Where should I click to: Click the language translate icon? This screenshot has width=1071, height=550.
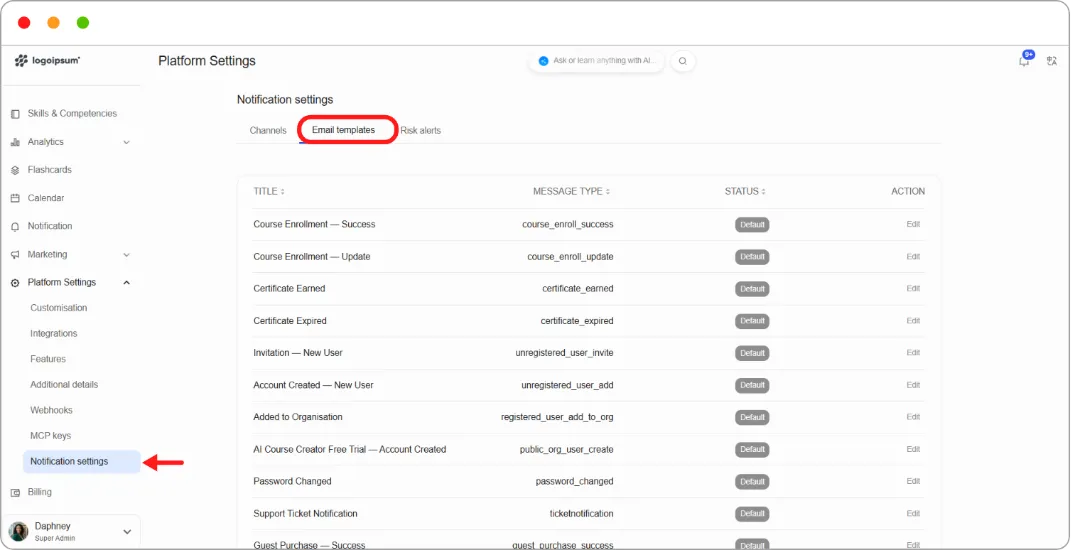(1051, 61)
